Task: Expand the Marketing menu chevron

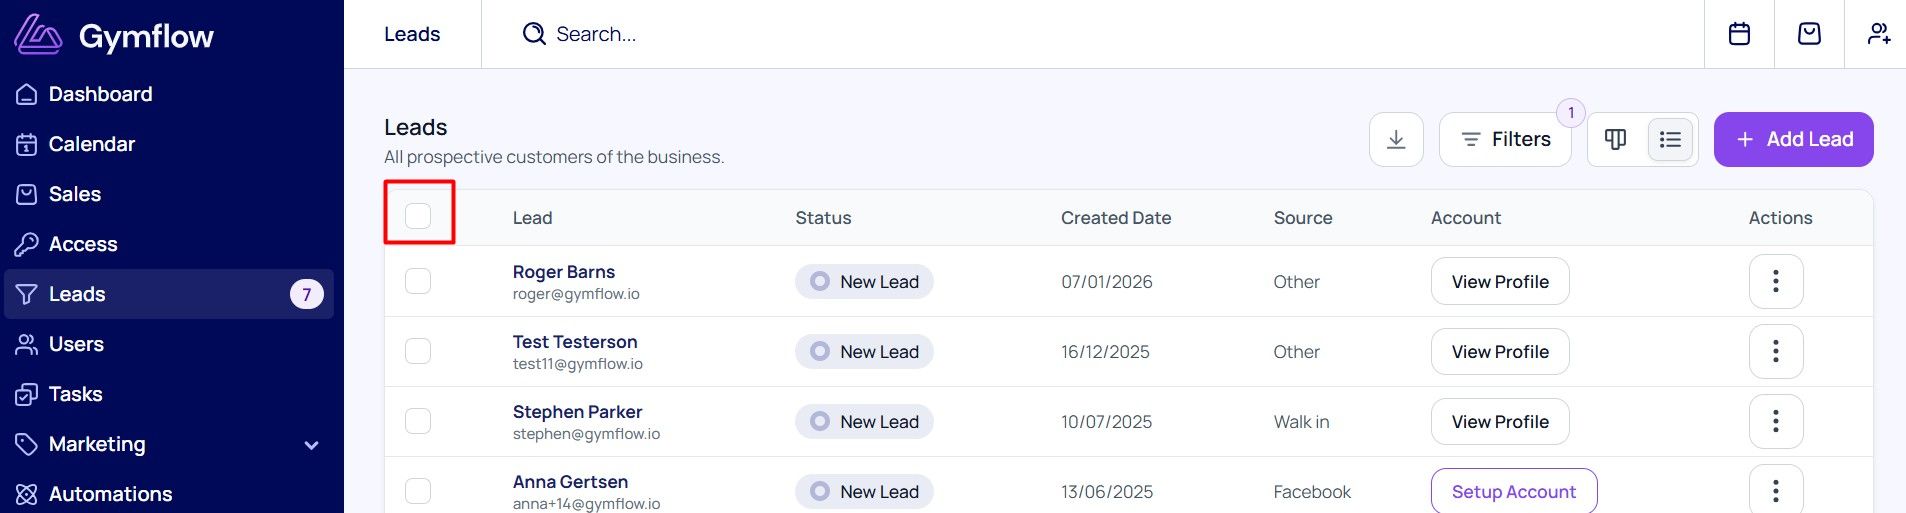Action: tap(311, 445)
